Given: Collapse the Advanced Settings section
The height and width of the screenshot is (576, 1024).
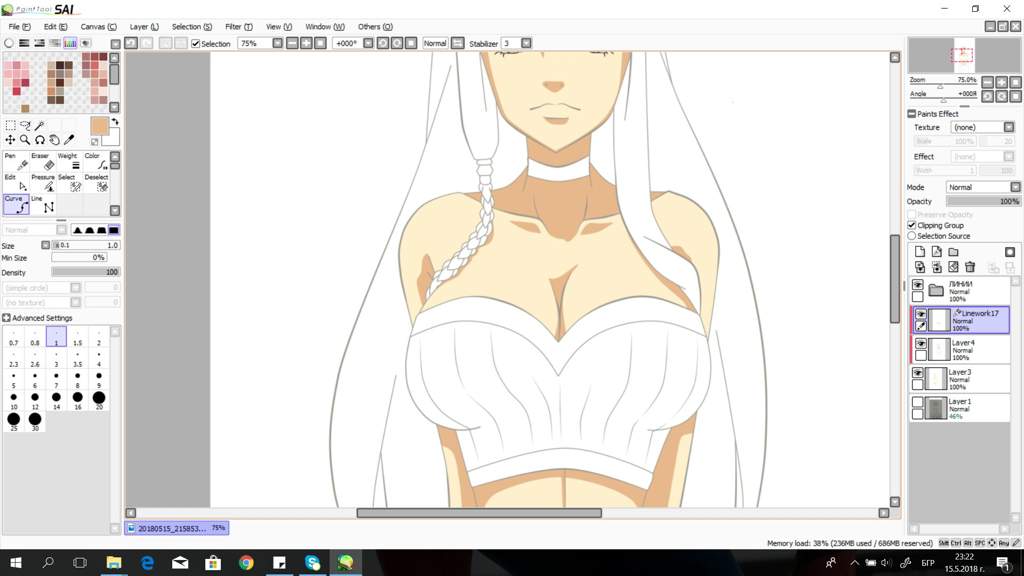Looking at the screenshot, I should click(7, 318).
